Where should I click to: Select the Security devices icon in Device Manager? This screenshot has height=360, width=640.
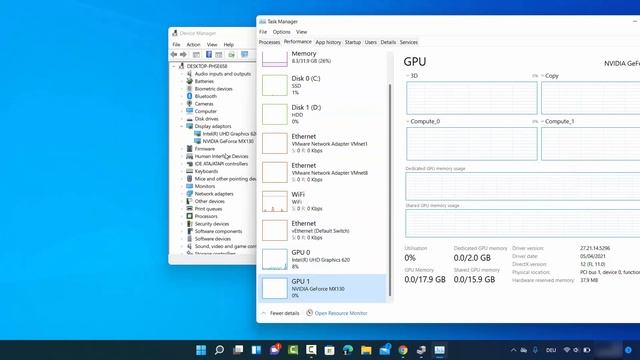pyautogui.click(x=189, y=224)
